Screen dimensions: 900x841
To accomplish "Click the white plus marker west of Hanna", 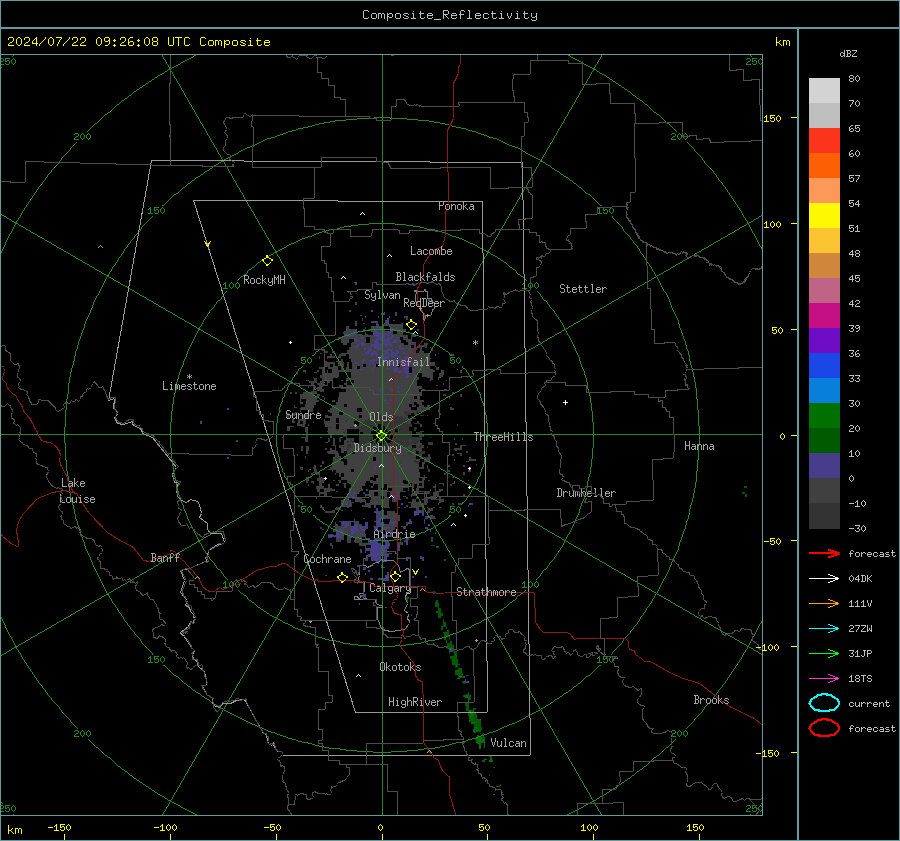I will pos(565,402).
